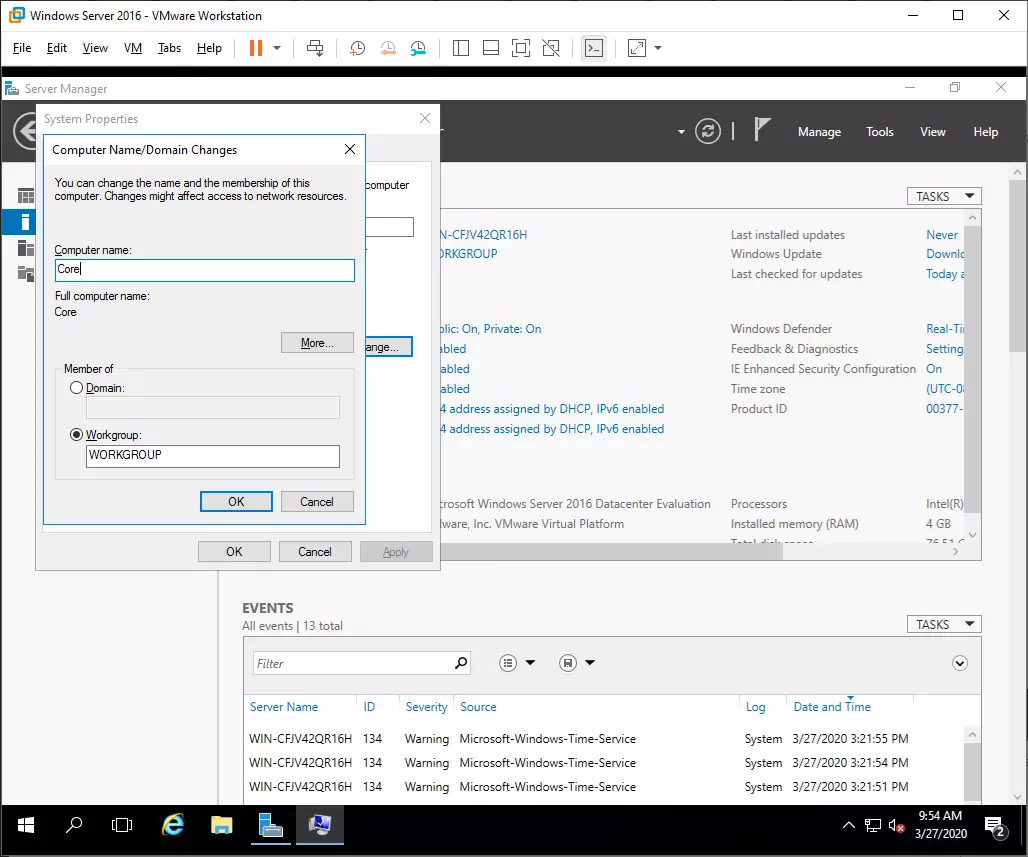Screen dimensions: 1028x857
Task: Click the Events Filter search box
Action: (x=353, y=663)
